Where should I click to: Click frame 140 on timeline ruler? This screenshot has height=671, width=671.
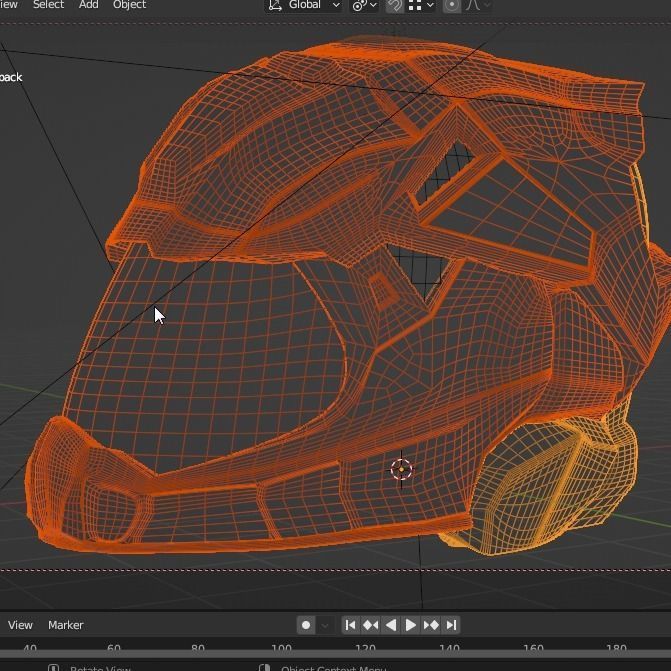[x=449, y=649]
